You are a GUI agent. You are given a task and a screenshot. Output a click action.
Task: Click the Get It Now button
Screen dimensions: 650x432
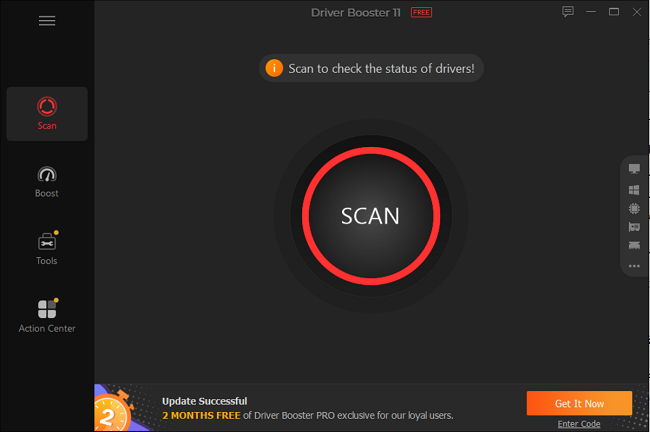(x=579, y=403)
